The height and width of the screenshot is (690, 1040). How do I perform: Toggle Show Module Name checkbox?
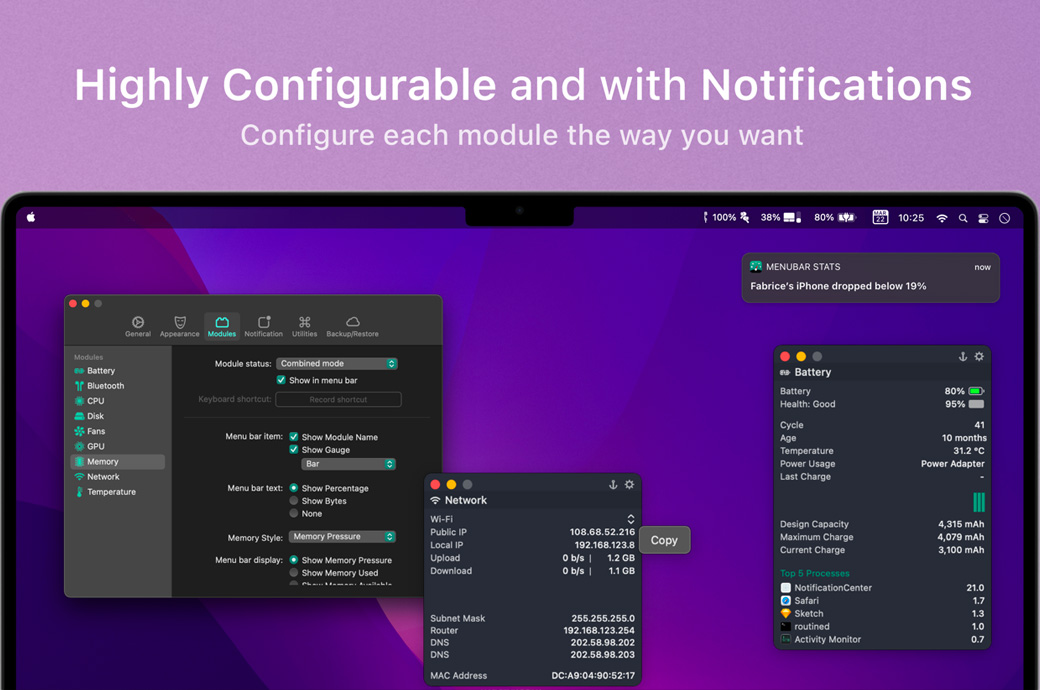[x=294, y=437]
